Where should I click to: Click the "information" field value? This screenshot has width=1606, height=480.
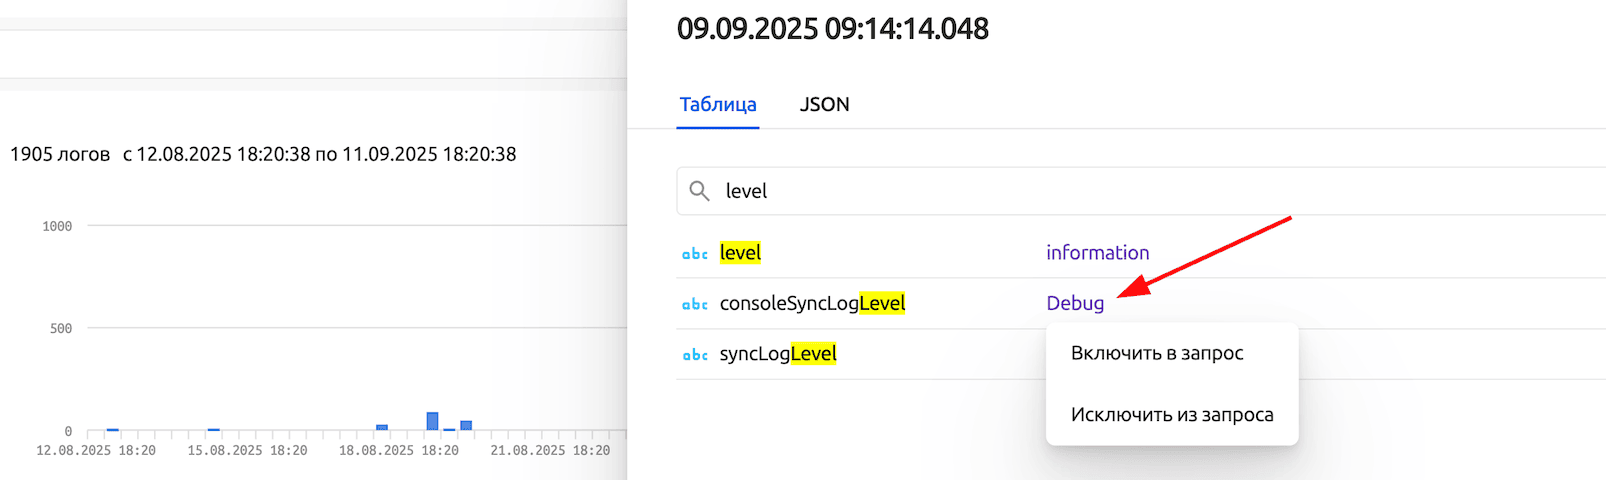pyautogui.click(x=1097, y=253)
